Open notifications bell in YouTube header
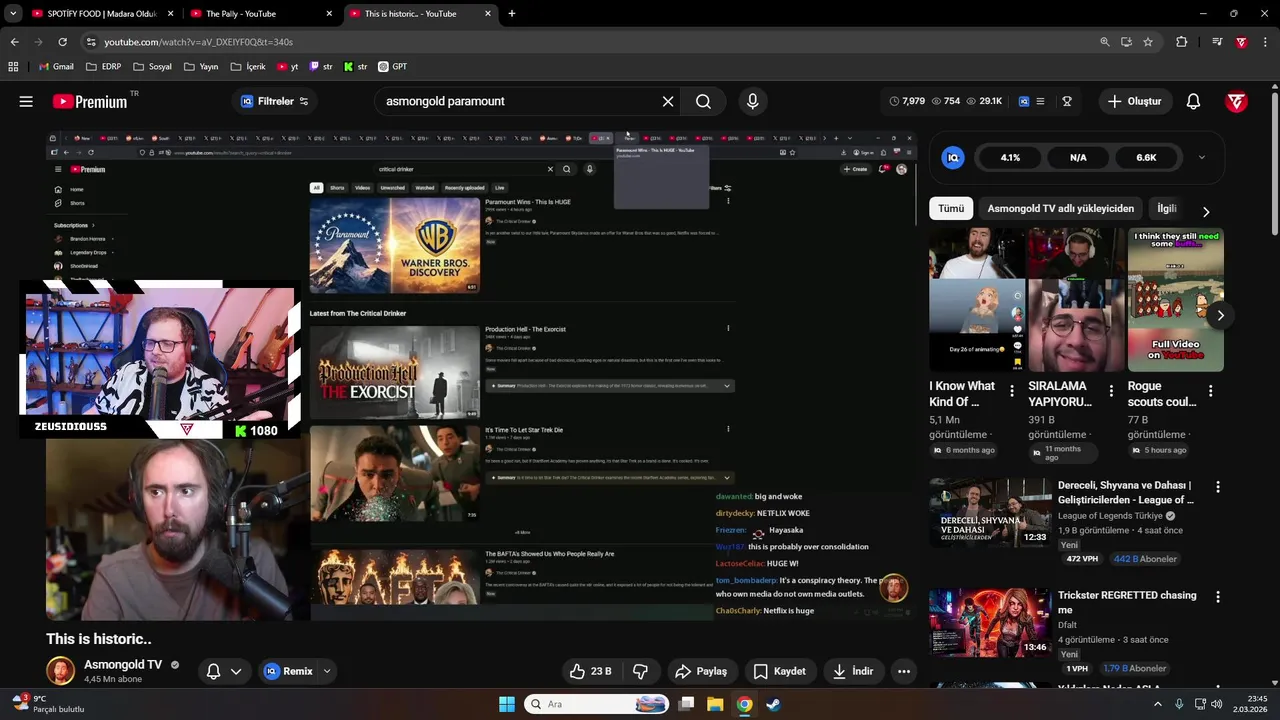The width and height of the screenshot is (1280, 720). pos(1193,101)
